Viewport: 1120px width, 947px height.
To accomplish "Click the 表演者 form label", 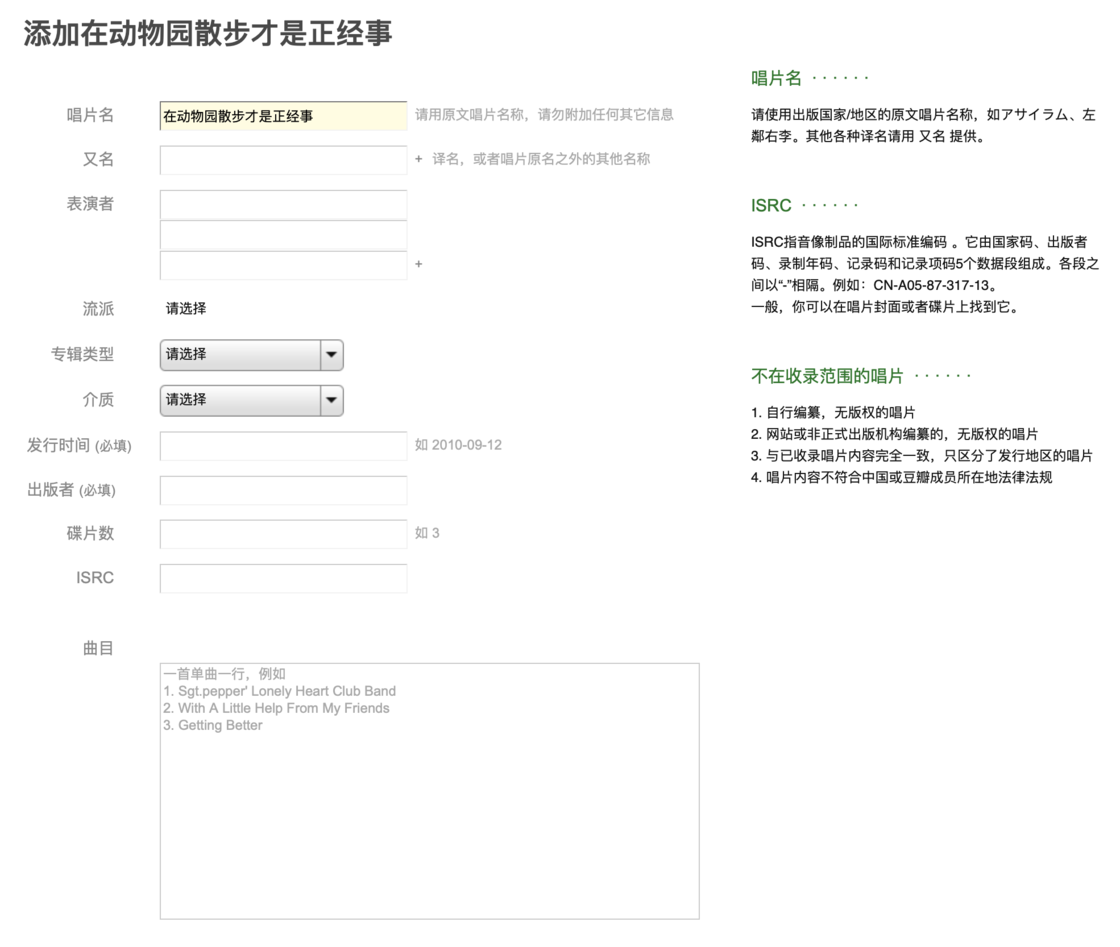I will pos(90,204).
